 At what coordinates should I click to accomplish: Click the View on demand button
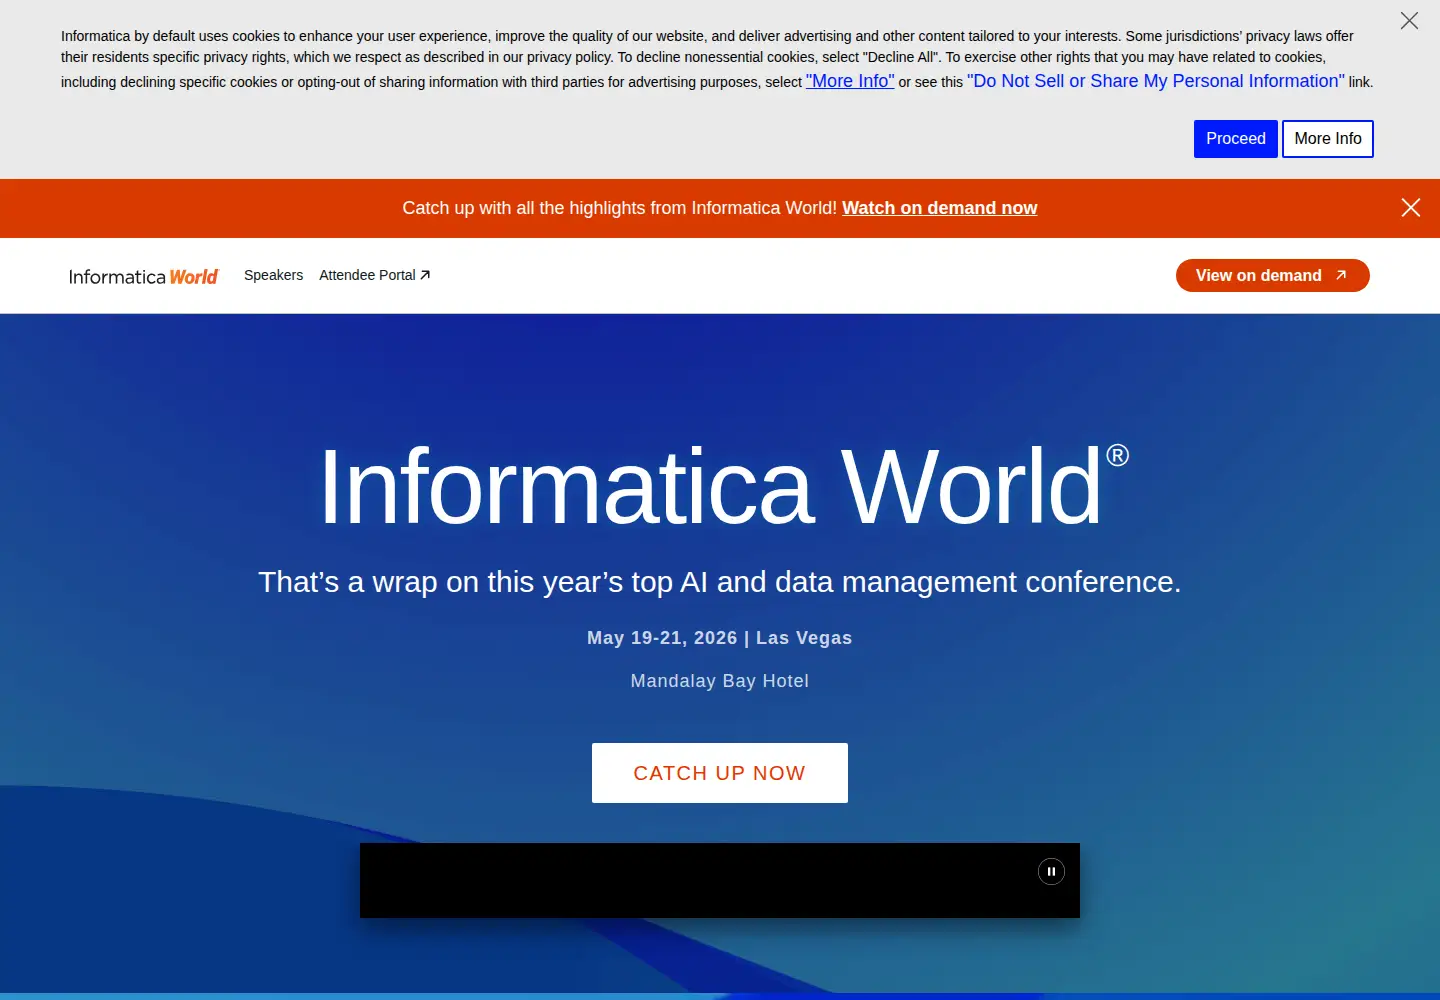[x=1272, y=275]
